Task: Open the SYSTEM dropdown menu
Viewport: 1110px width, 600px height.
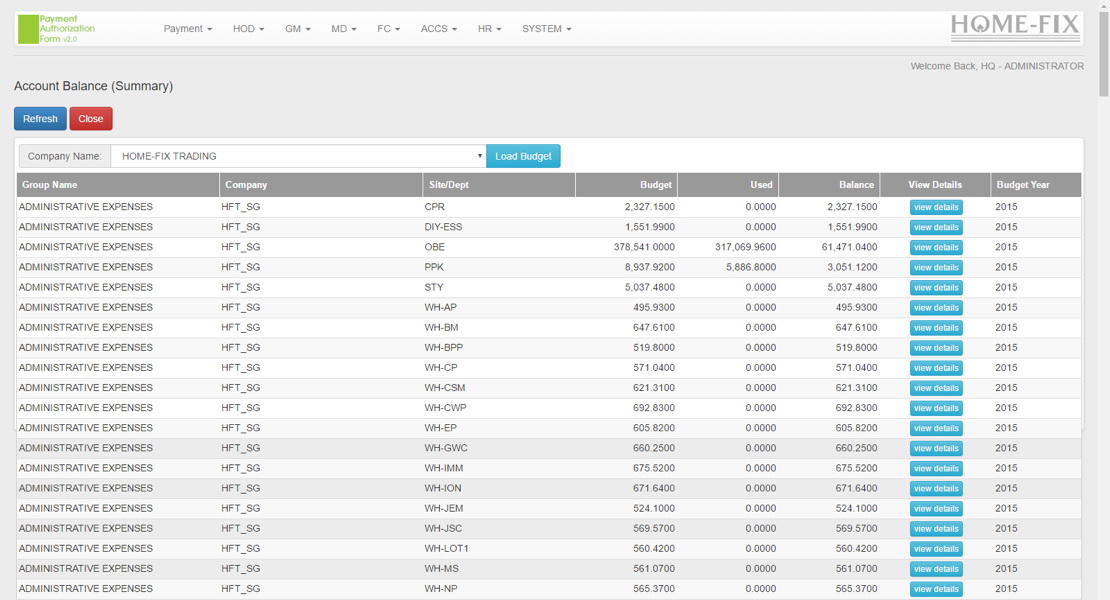Action: coord(546,29)
